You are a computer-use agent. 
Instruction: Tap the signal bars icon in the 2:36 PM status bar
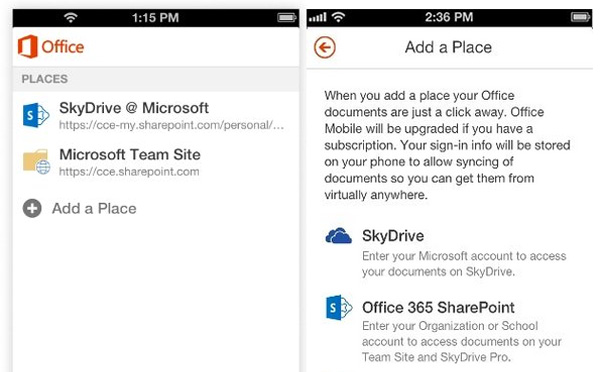click(318, 17)
